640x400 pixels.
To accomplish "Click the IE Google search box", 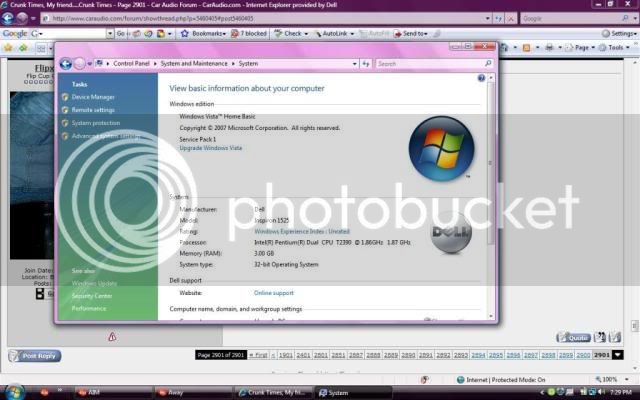I will pyautogui.click(x=571, y=19).
